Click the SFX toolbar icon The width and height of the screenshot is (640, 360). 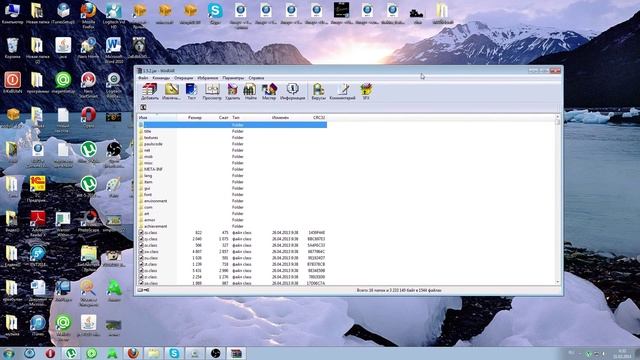366,91
